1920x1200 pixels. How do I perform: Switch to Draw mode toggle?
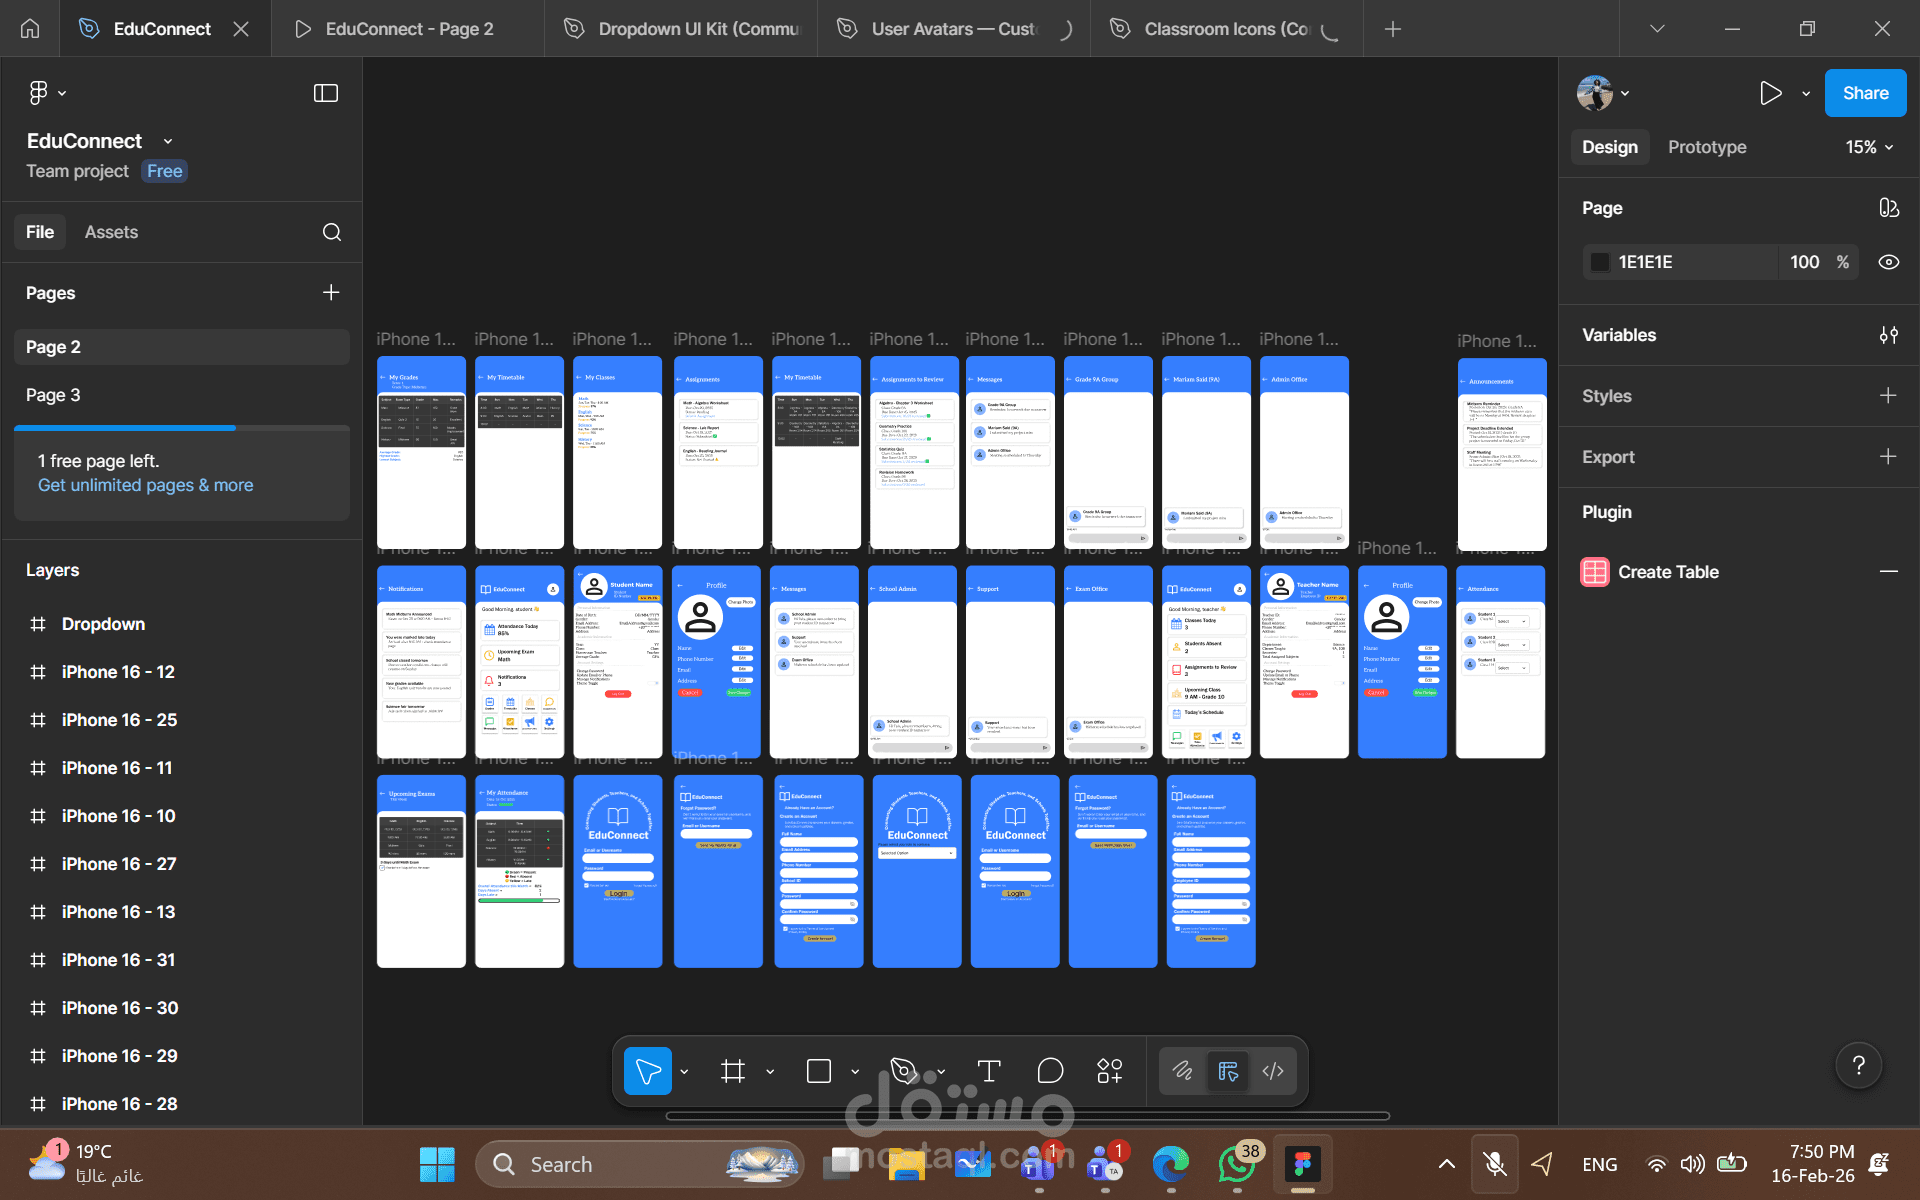tap(1183, 1071)
